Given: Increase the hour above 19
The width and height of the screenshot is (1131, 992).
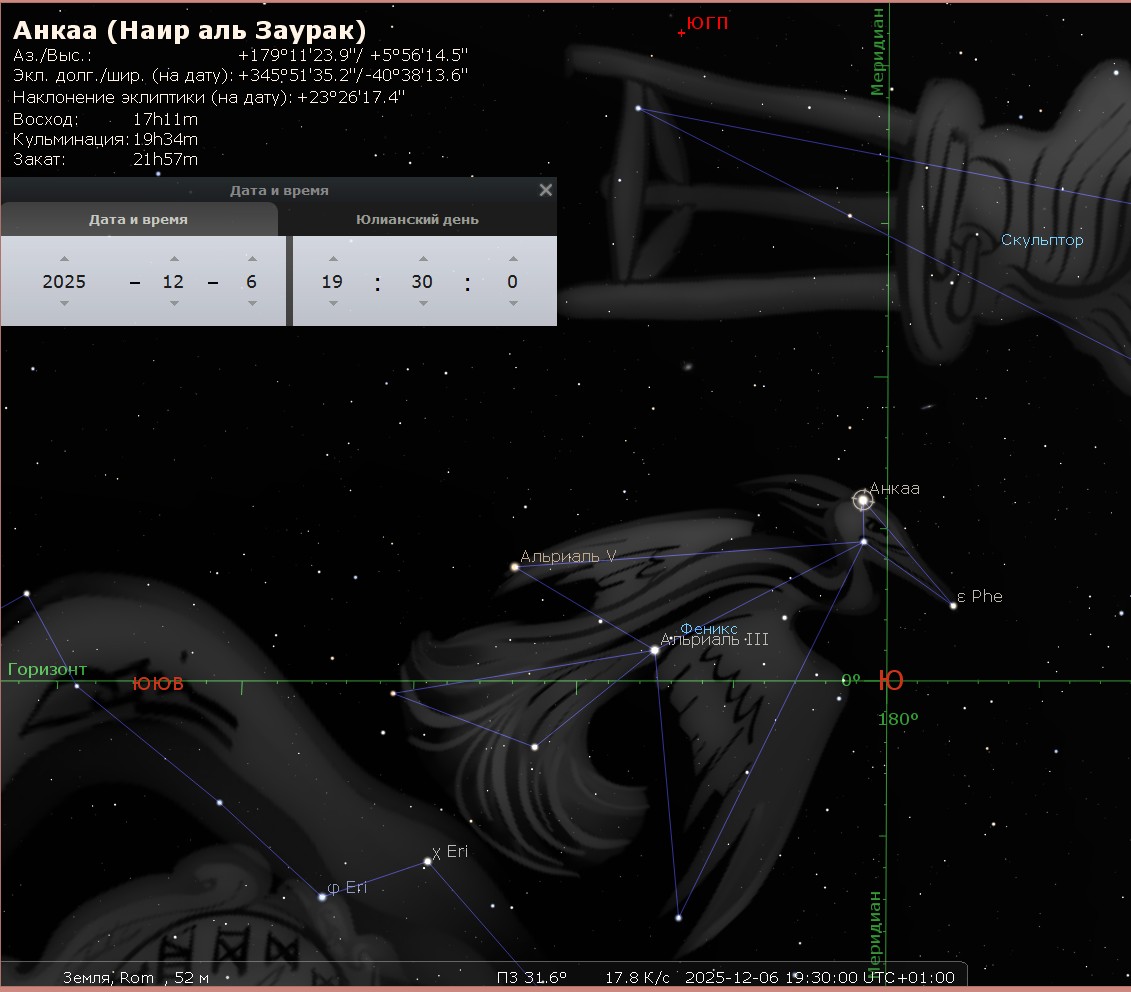Looking at the screenshot, I should point(332,259).
